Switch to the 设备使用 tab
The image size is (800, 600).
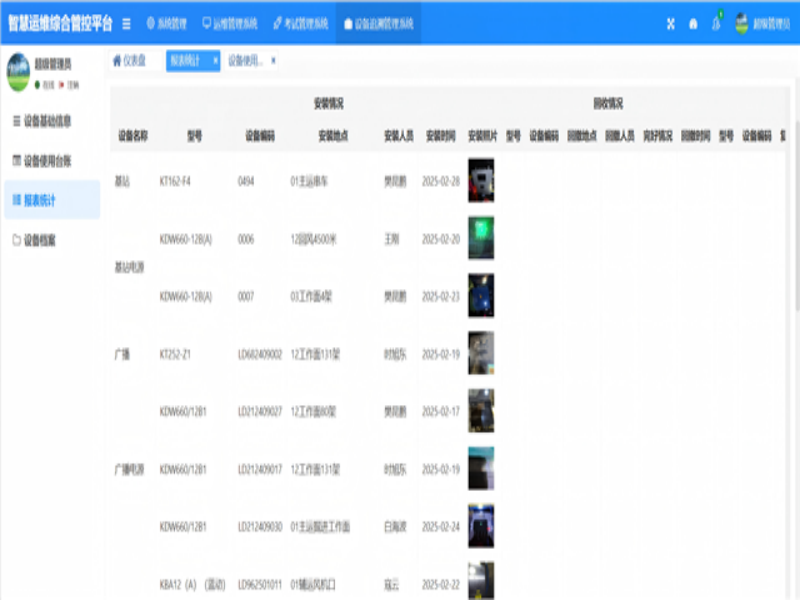[246, 60]
